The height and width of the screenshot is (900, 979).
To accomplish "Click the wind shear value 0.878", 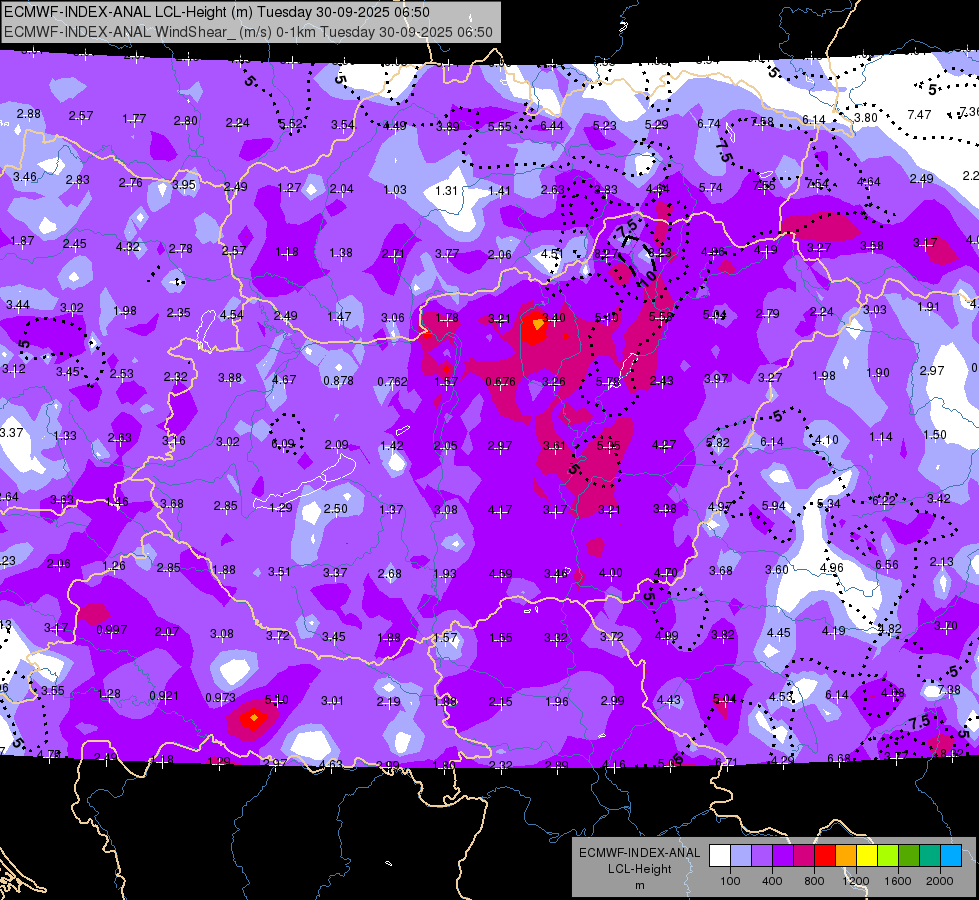I will pos(338,380).
